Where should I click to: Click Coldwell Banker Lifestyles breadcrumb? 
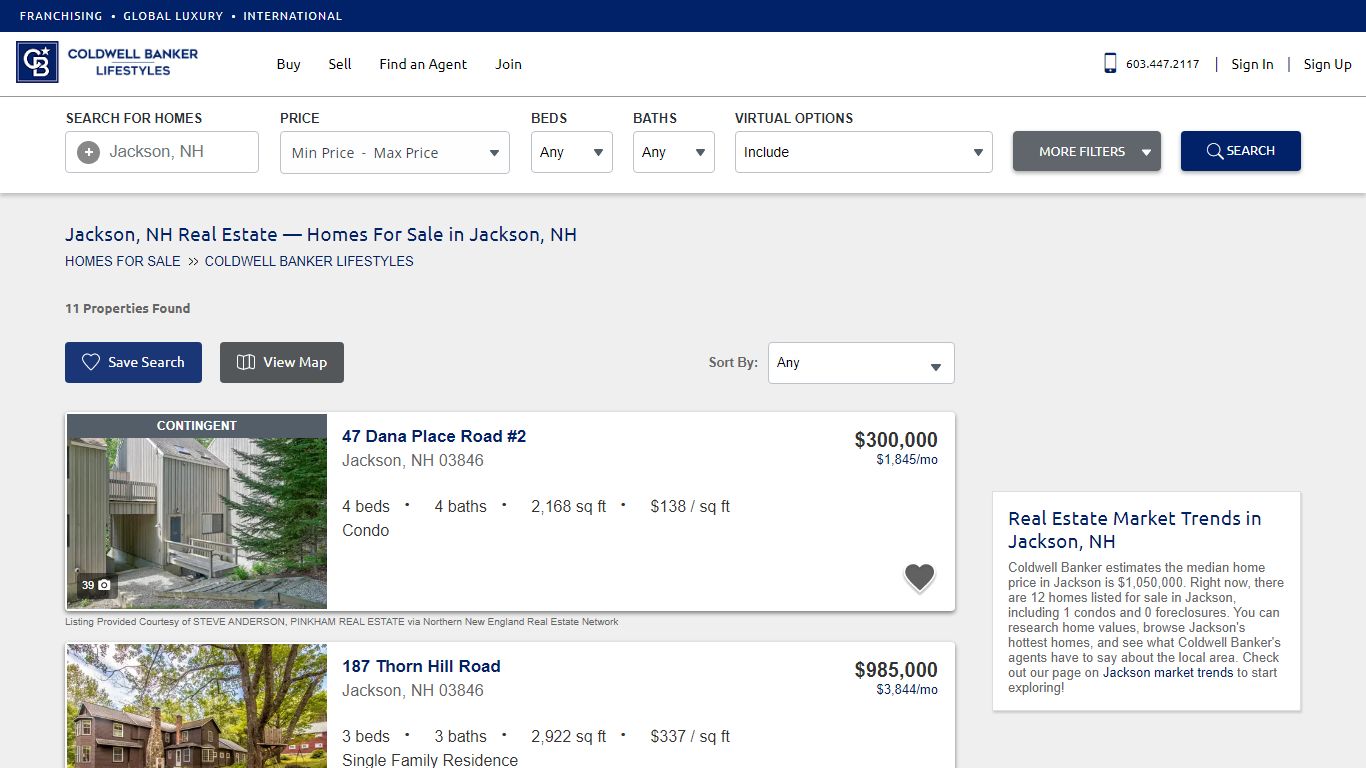click(309, 261)
